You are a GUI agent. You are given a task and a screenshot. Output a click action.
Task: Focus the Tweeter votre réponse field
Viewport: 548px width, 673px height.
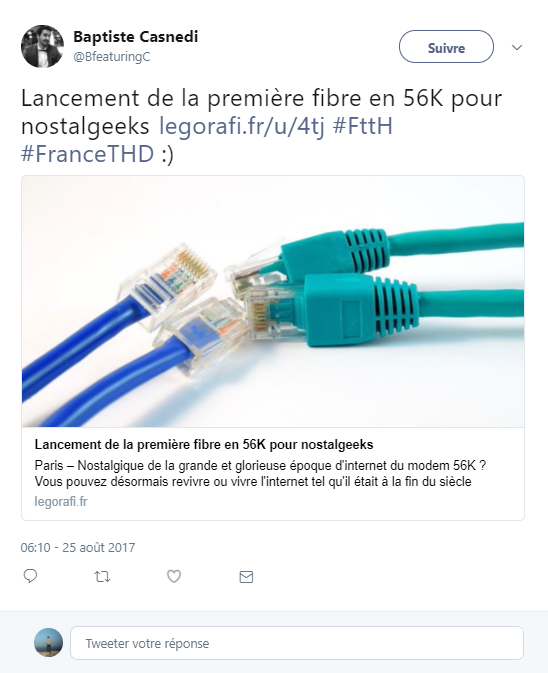[x=297, y=643]
